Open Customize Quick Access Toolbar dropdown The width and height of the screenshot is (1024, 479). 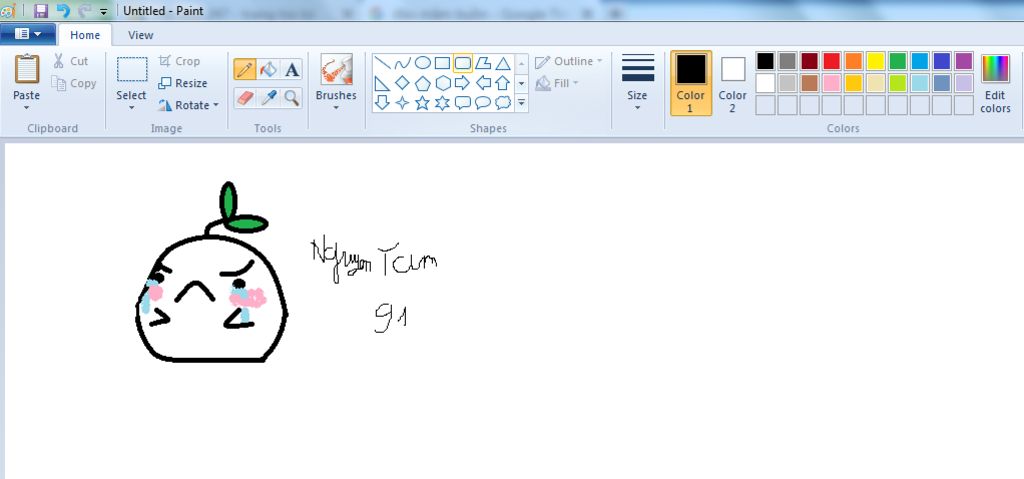[x=103, y=12]
